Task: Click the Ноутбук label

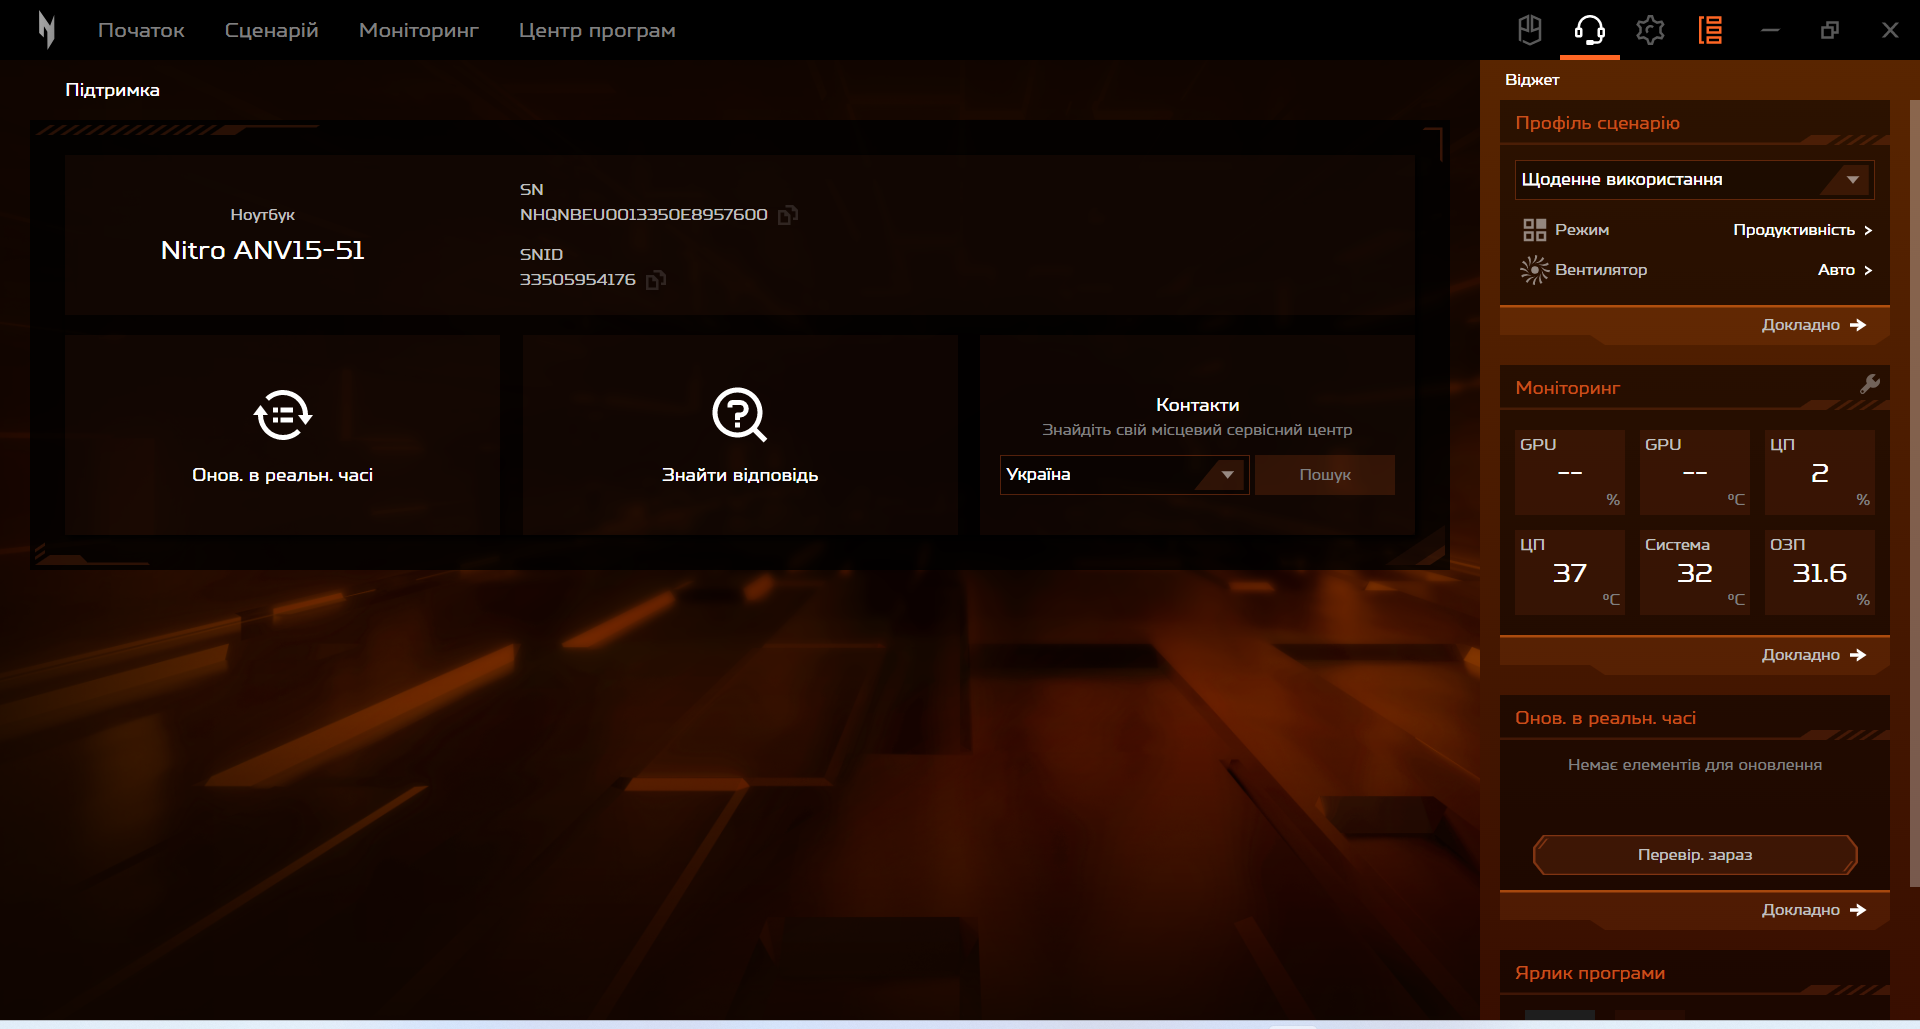Action: click(x=263, y=215)
